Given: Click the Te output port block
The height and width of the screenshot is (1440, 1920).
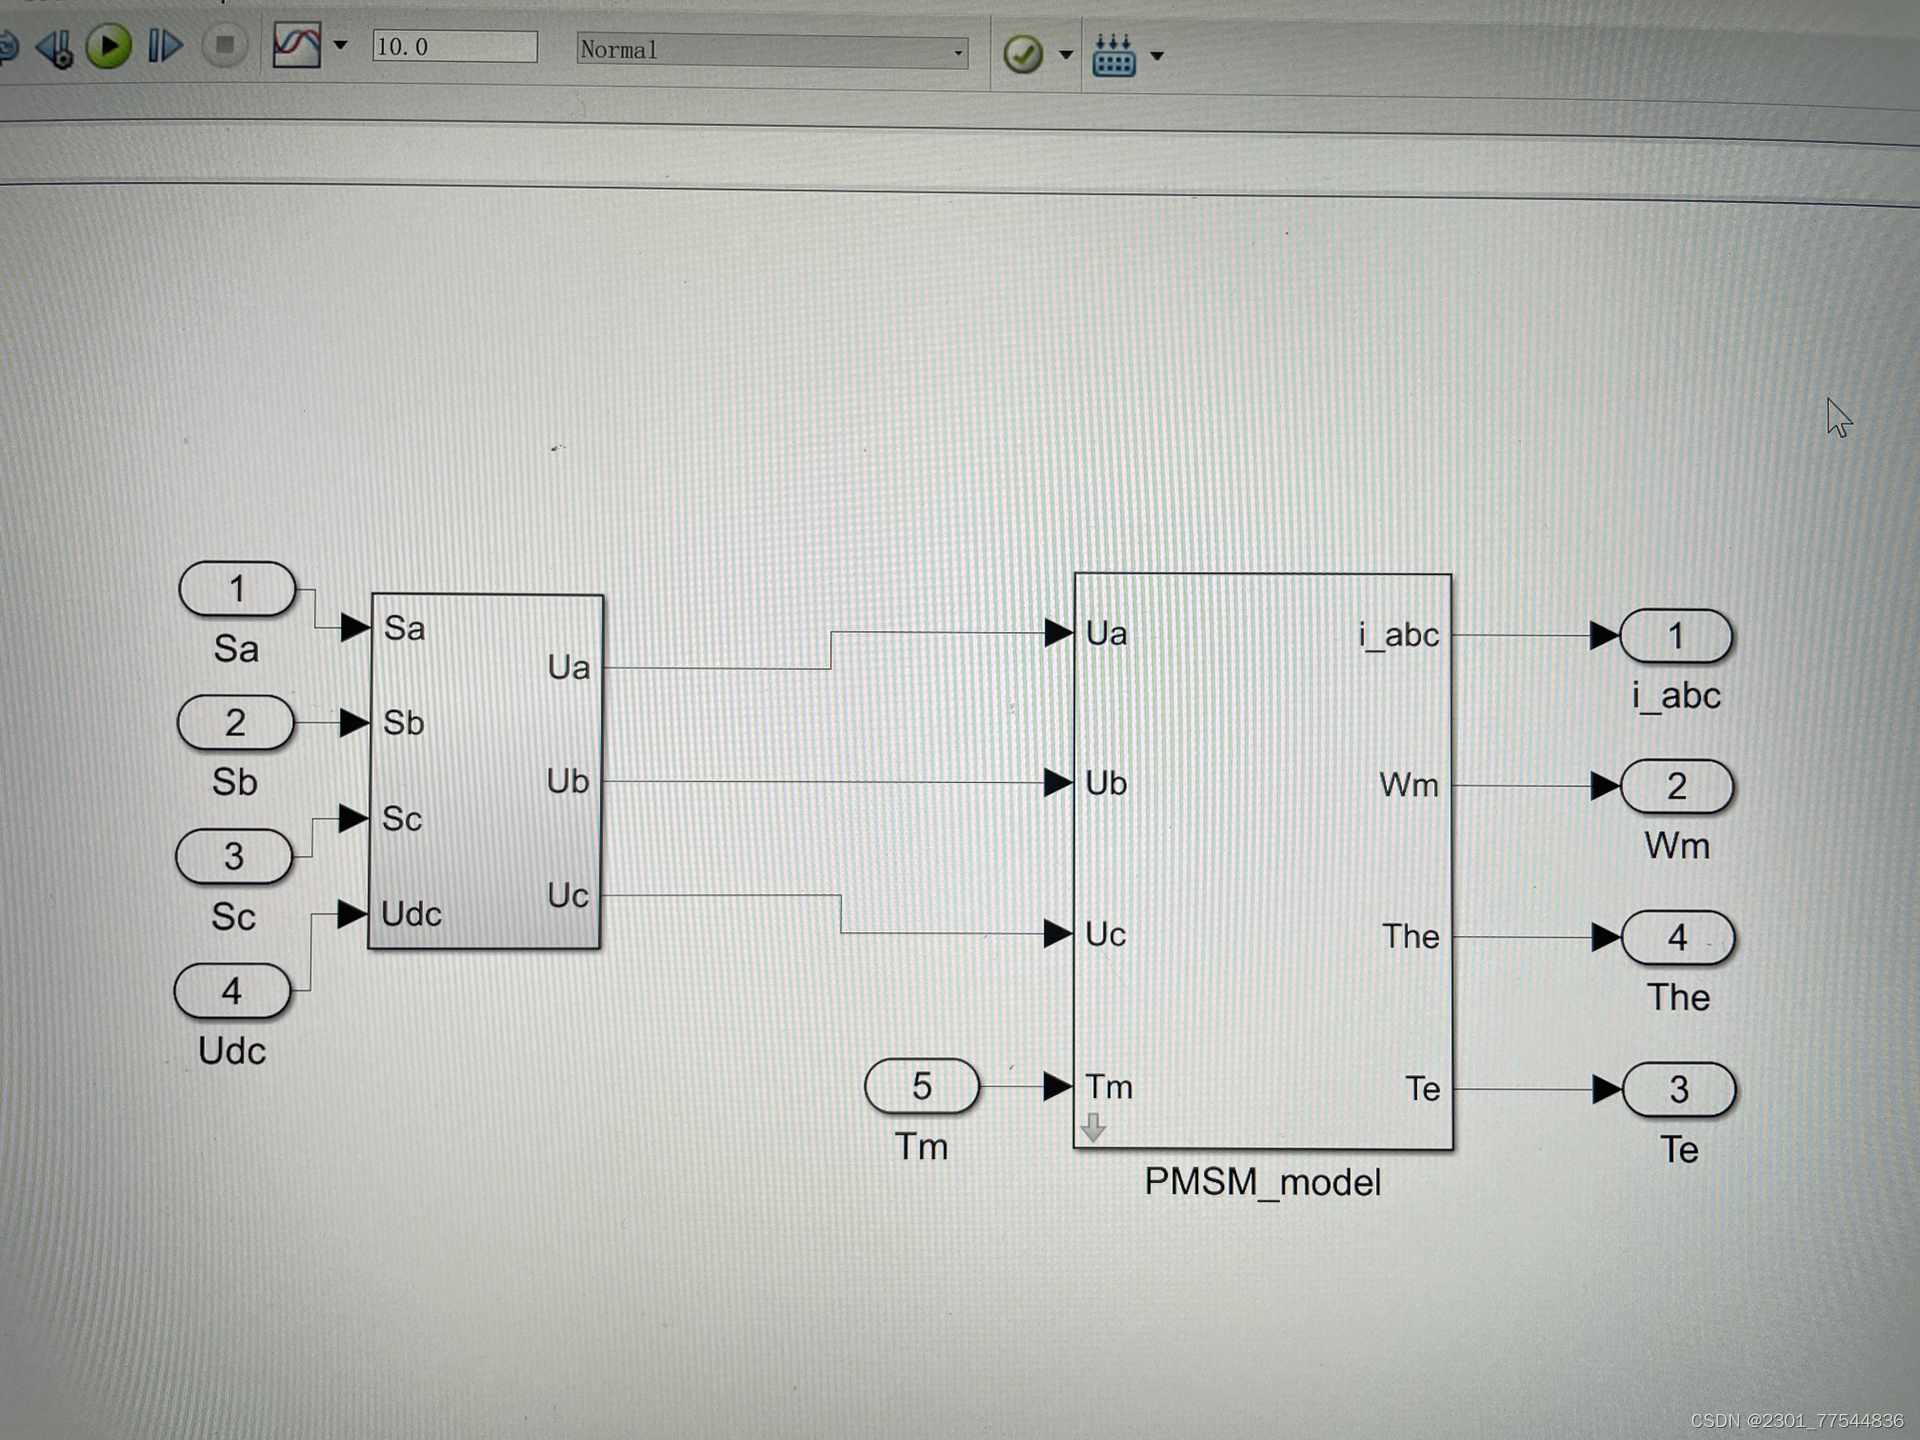Looking at the screenshot, I should click(1679, 1089).
